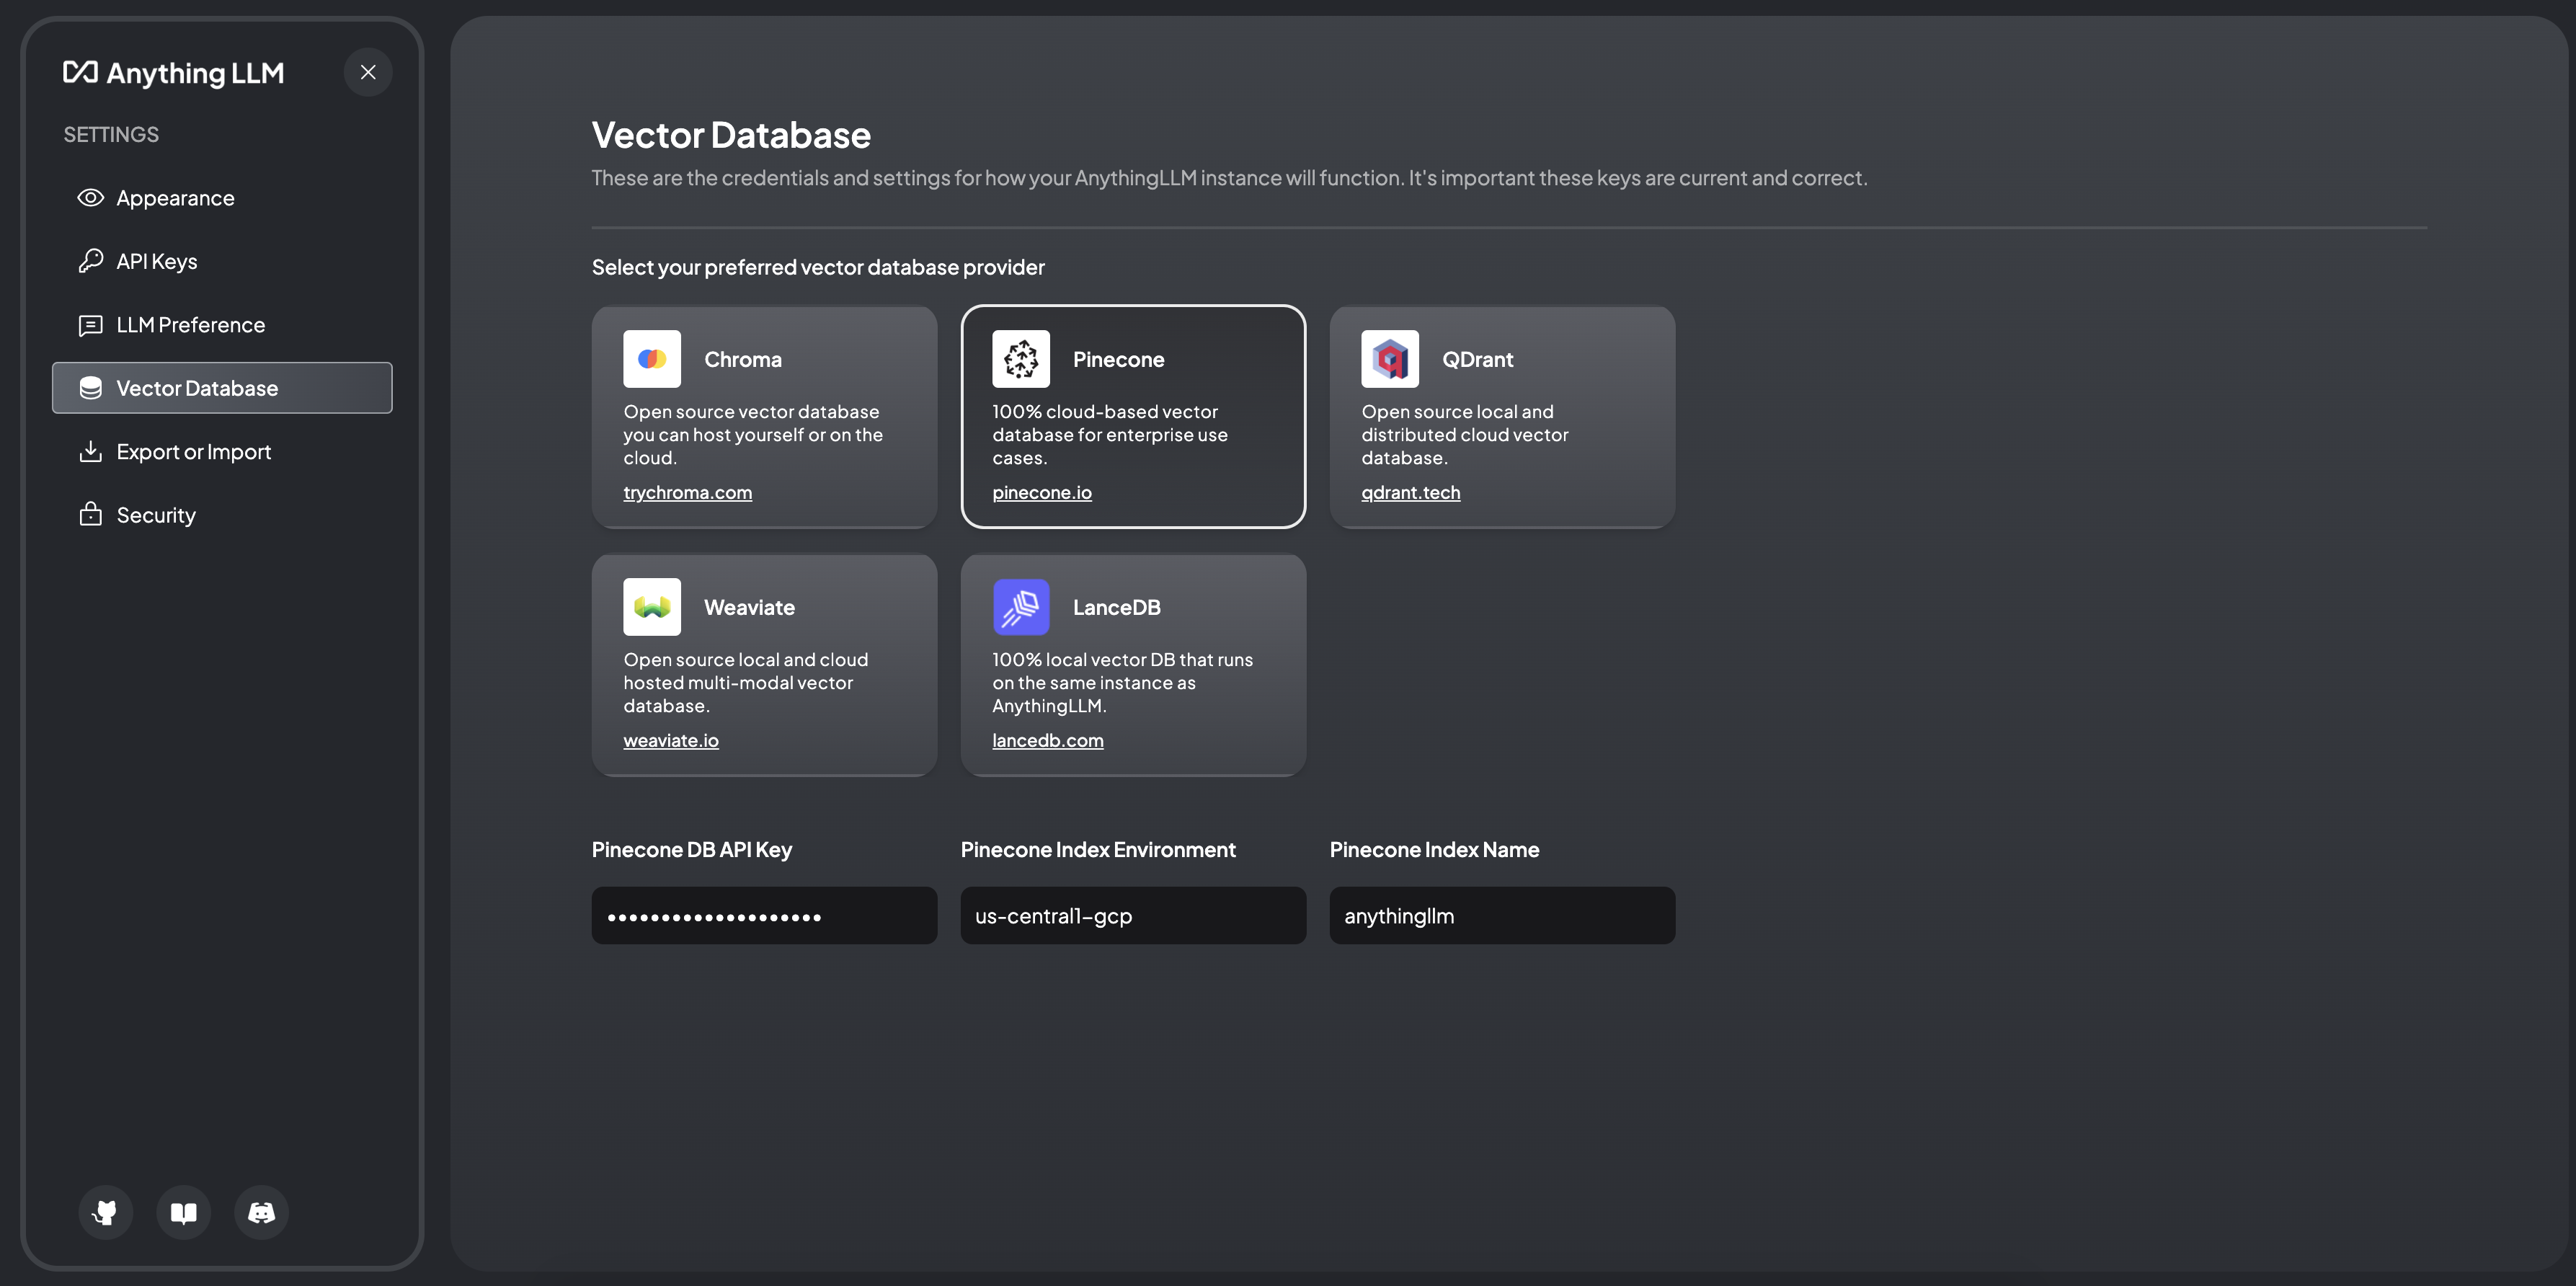
Task: Select LanceDB as vector database provider
Action: coord(1133,665)
